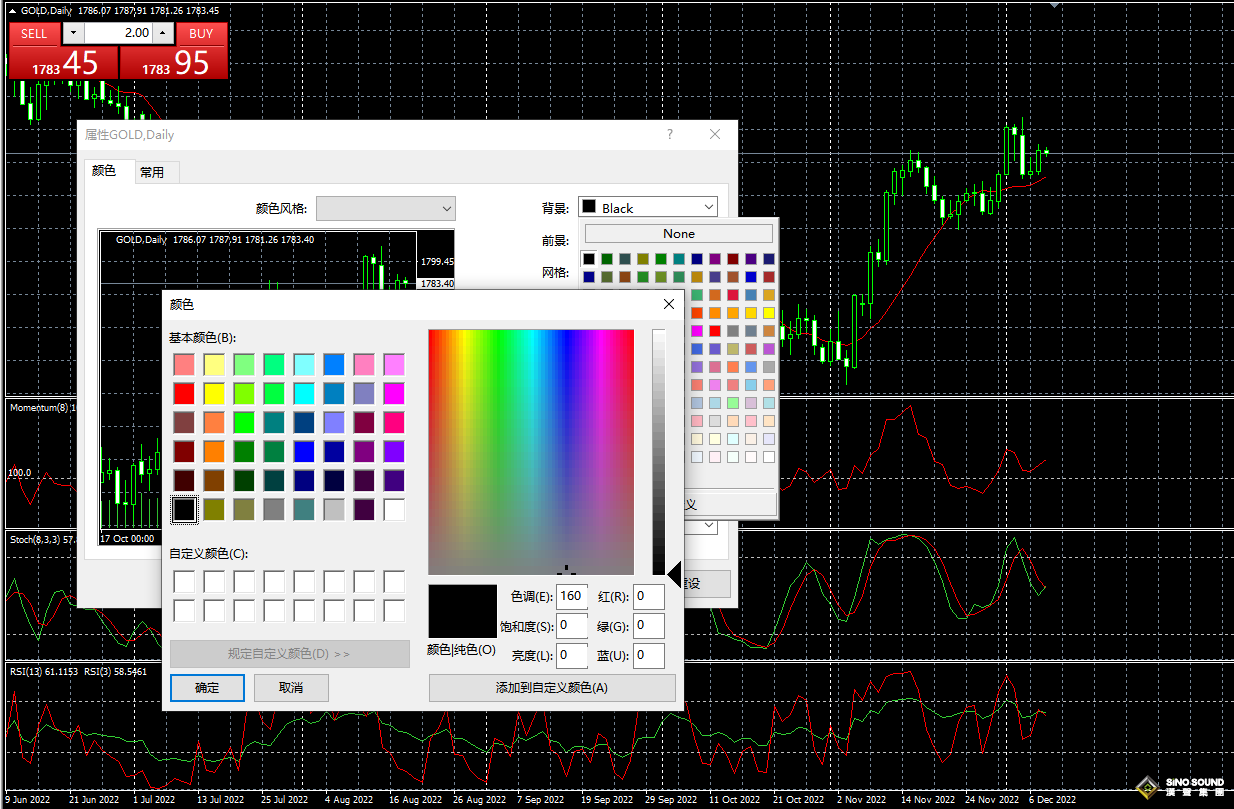The height and width of the screenshot is (809, 1234).
Task: Click the chart shift marker triangle at the chart's top edge
Action: tap(1053, 4)
